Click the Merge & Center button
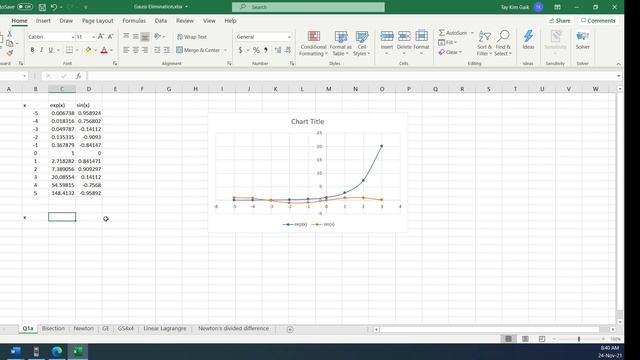640x360 pixels. tap(198, 50)
